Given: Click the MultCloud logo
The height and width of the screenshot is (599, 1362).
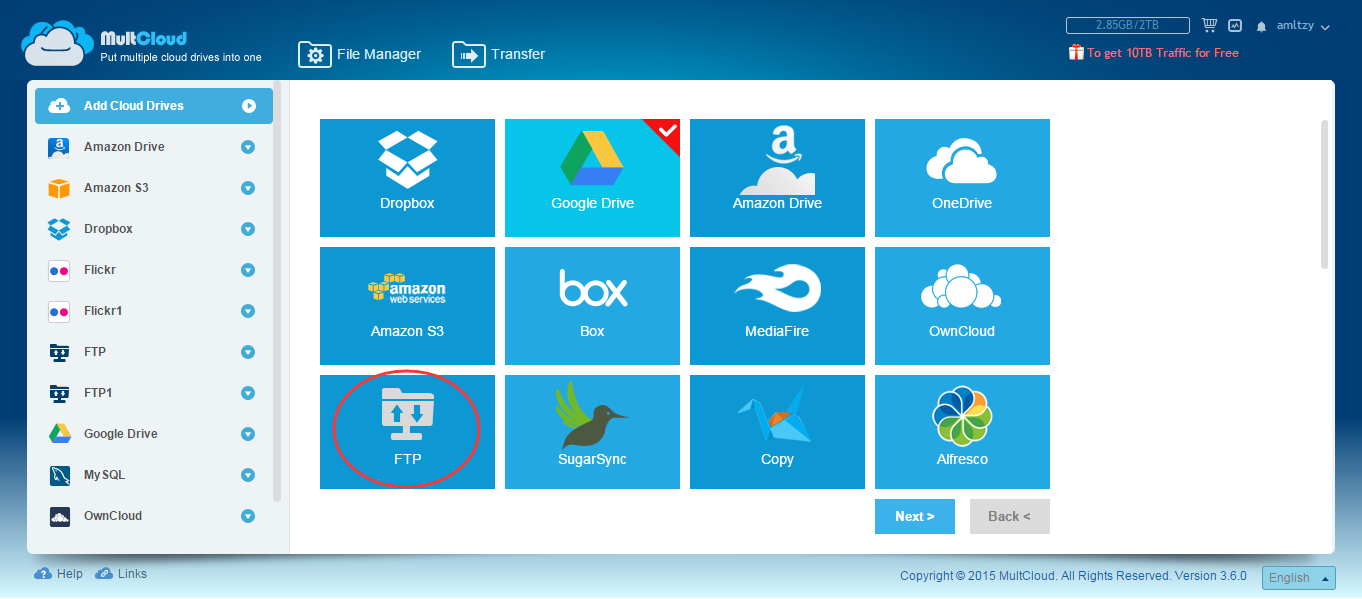Looking at the screenshot, I should point(141,45).
